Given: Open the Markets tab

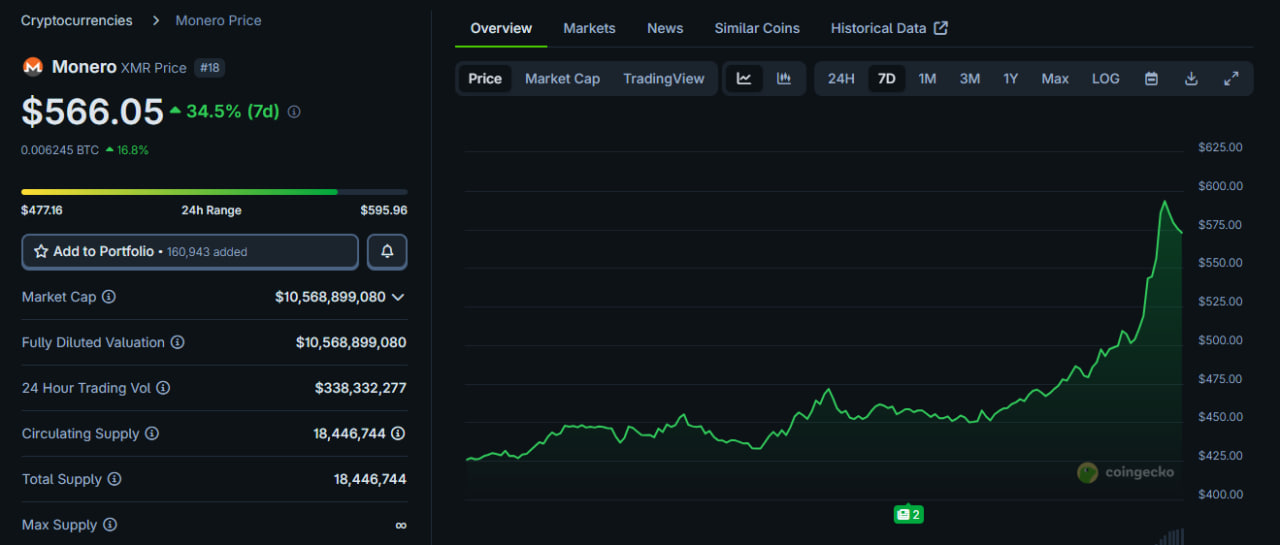Looking at the screenshot, I should click(589, 28).
